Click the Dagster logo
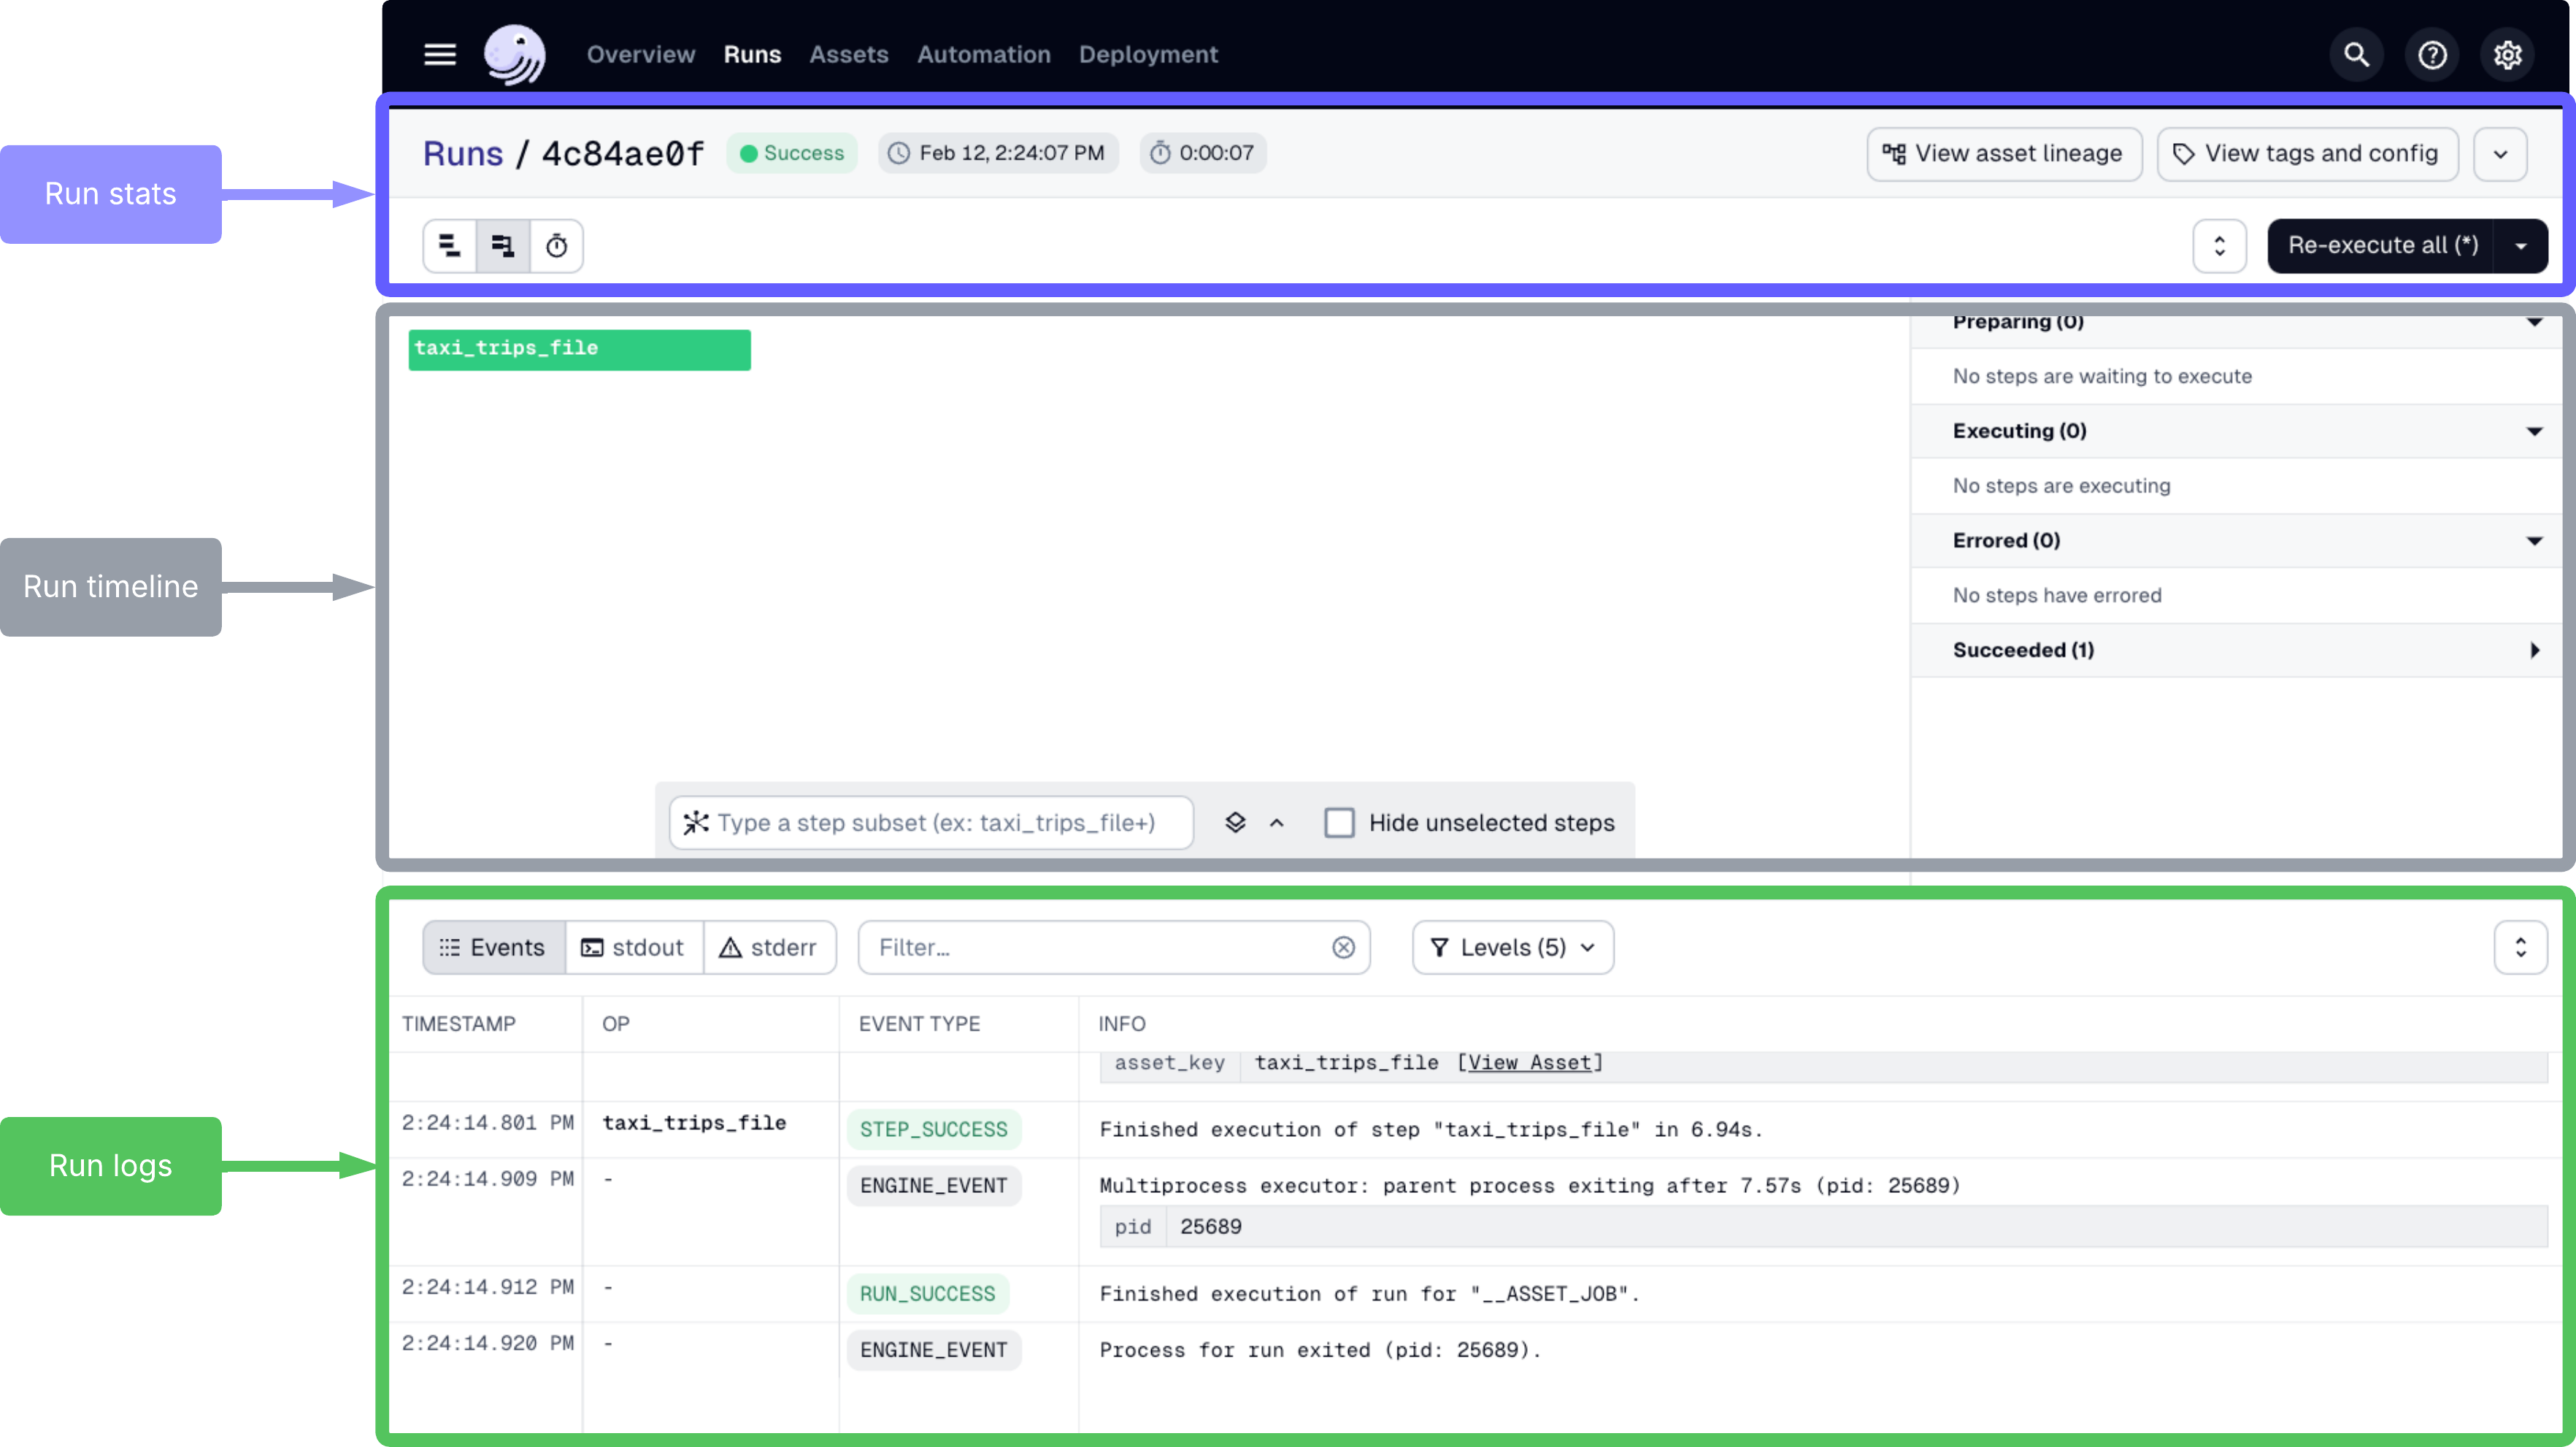 (515, 54)
